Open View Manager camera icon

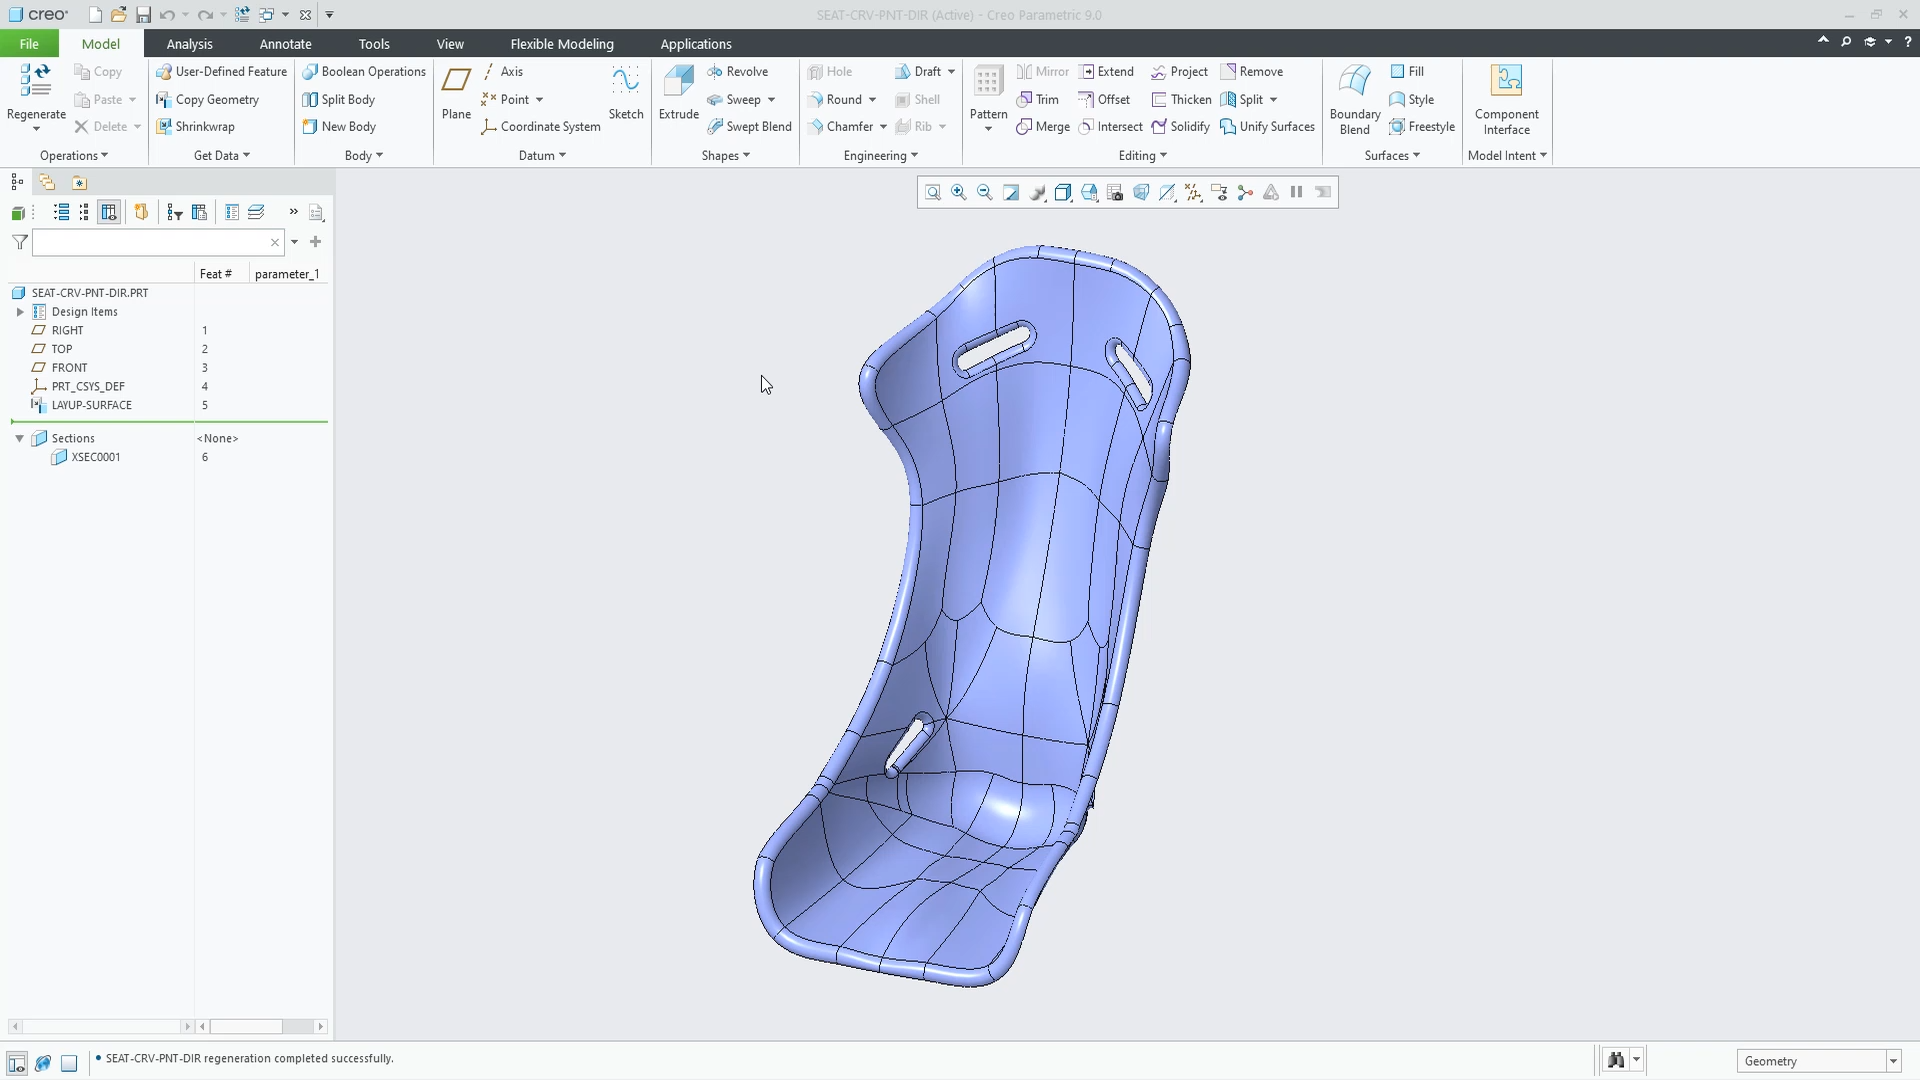pyautogui.click(x=1115, y=192)
